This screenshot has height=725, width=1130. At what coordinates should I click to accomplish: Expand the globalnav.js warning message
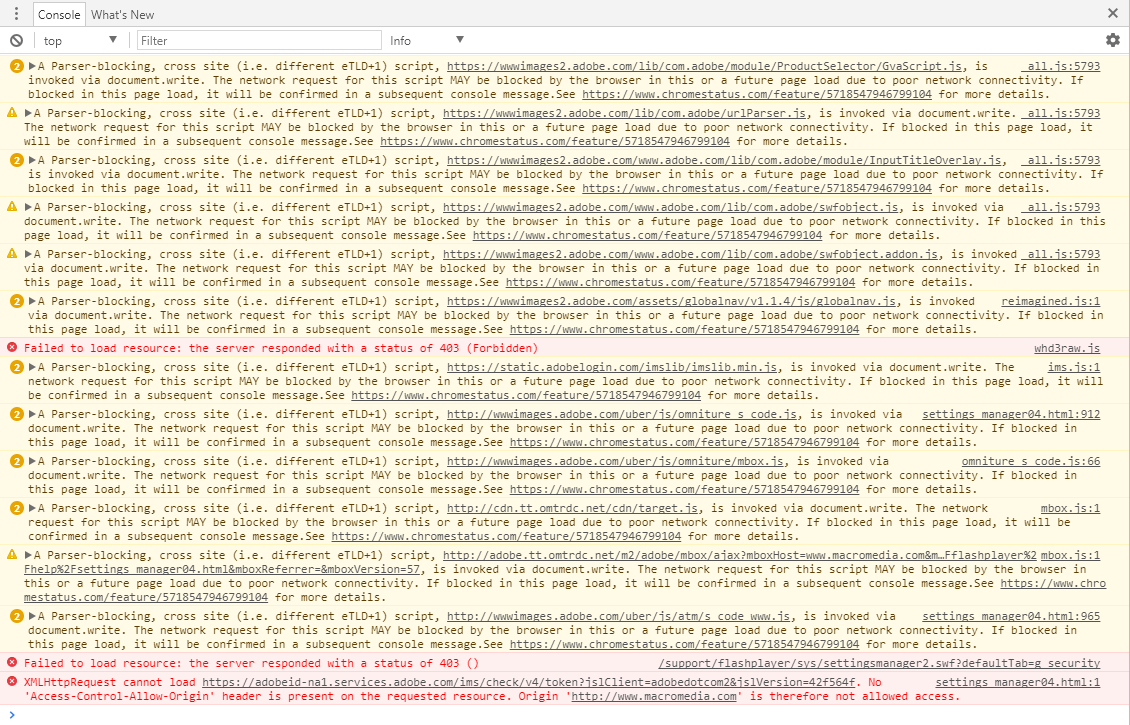coord(32,301)
